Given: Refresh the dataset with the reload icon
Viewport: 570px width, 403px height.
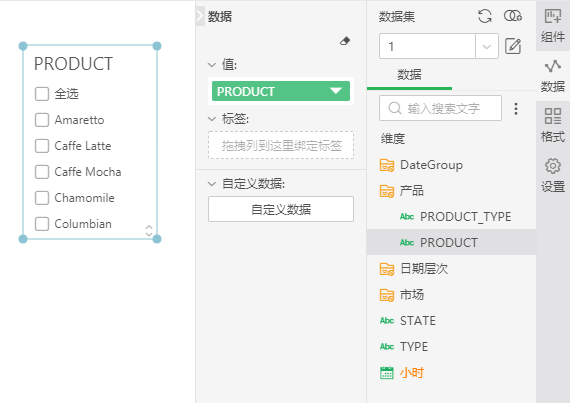Looking at the screenshot, I should coord(485,16).
